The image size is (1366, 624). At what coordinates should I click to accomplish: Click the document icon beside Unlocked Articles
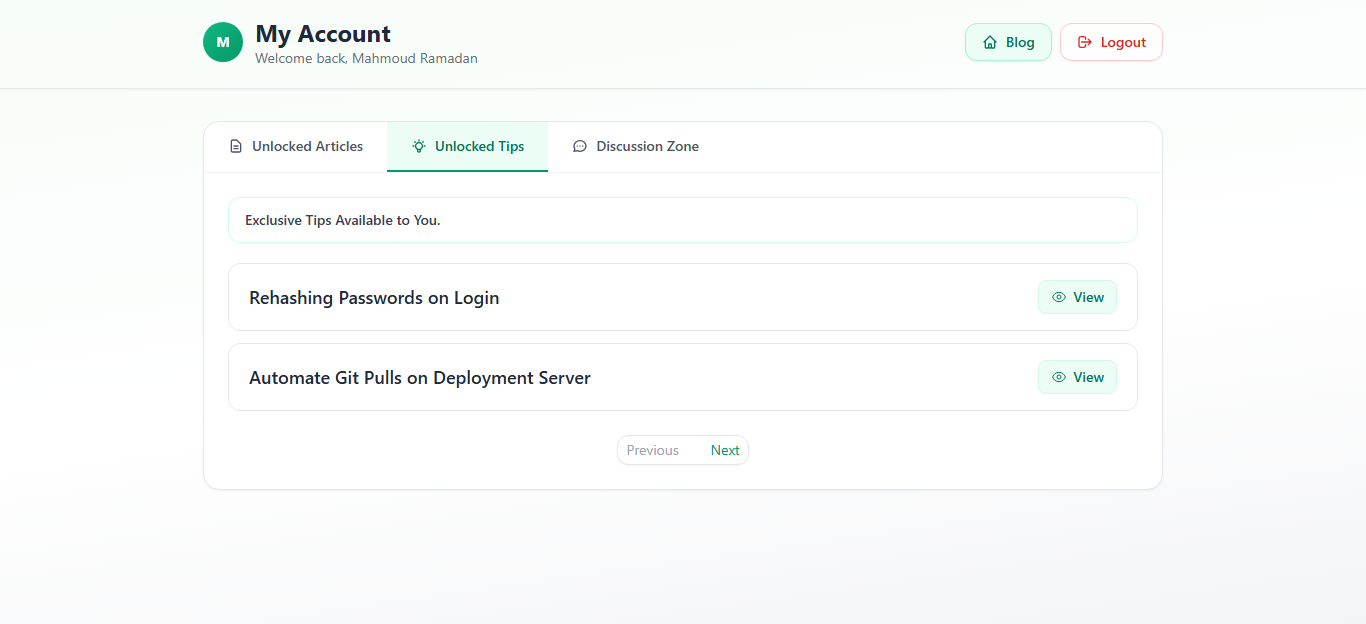tap(236, 146)
